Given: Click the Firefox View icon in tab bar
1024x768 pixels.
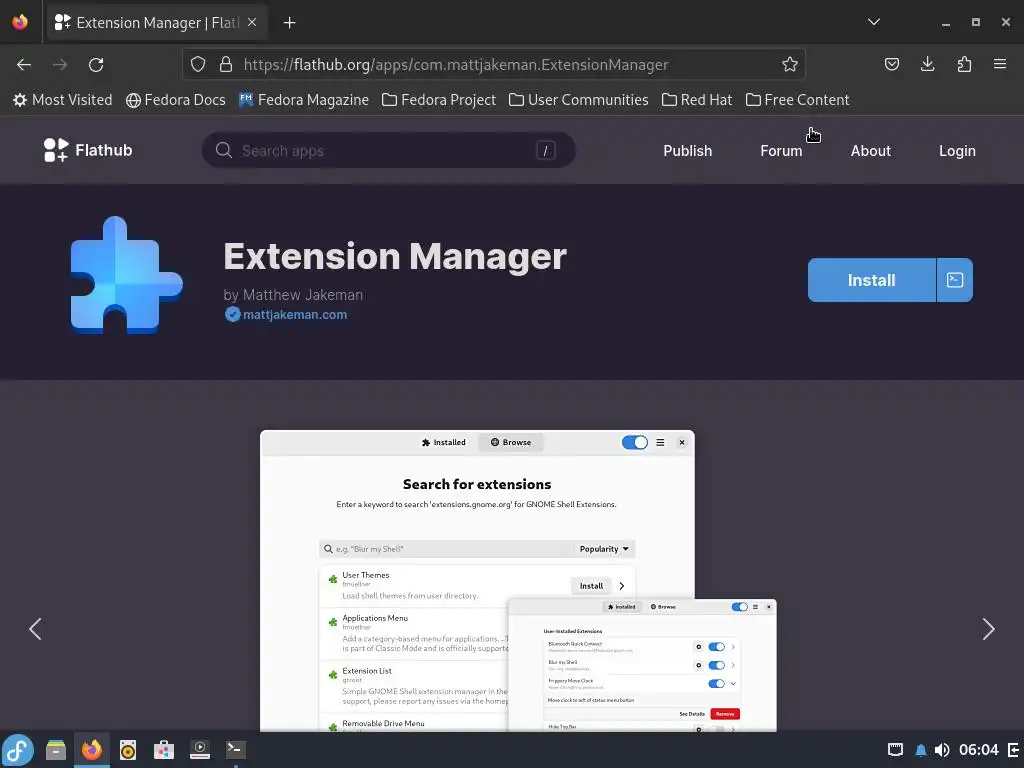Looking at the screenshot, I should 20,22.
